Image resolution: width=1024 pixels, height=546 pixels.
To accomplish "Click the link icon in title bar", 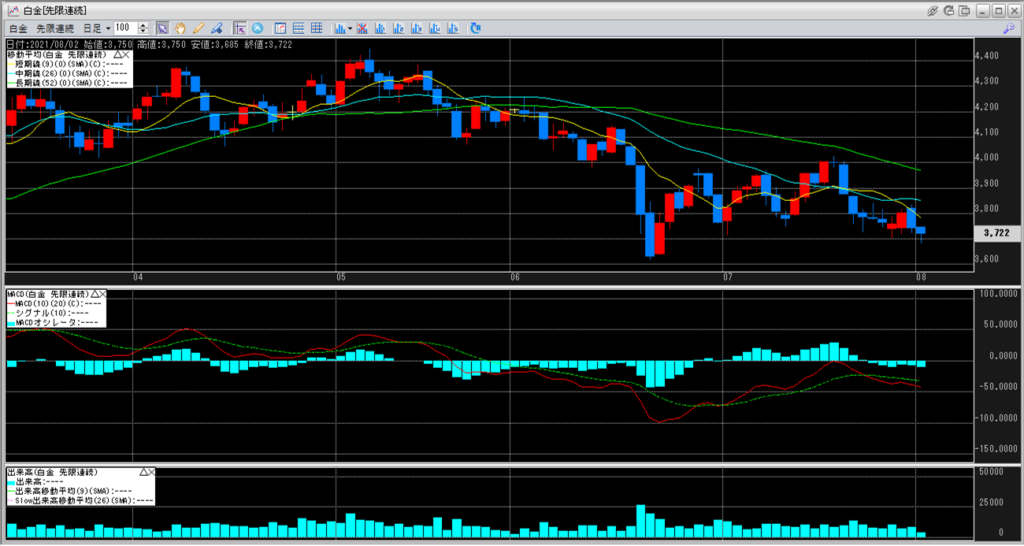I will pos(933,10).
